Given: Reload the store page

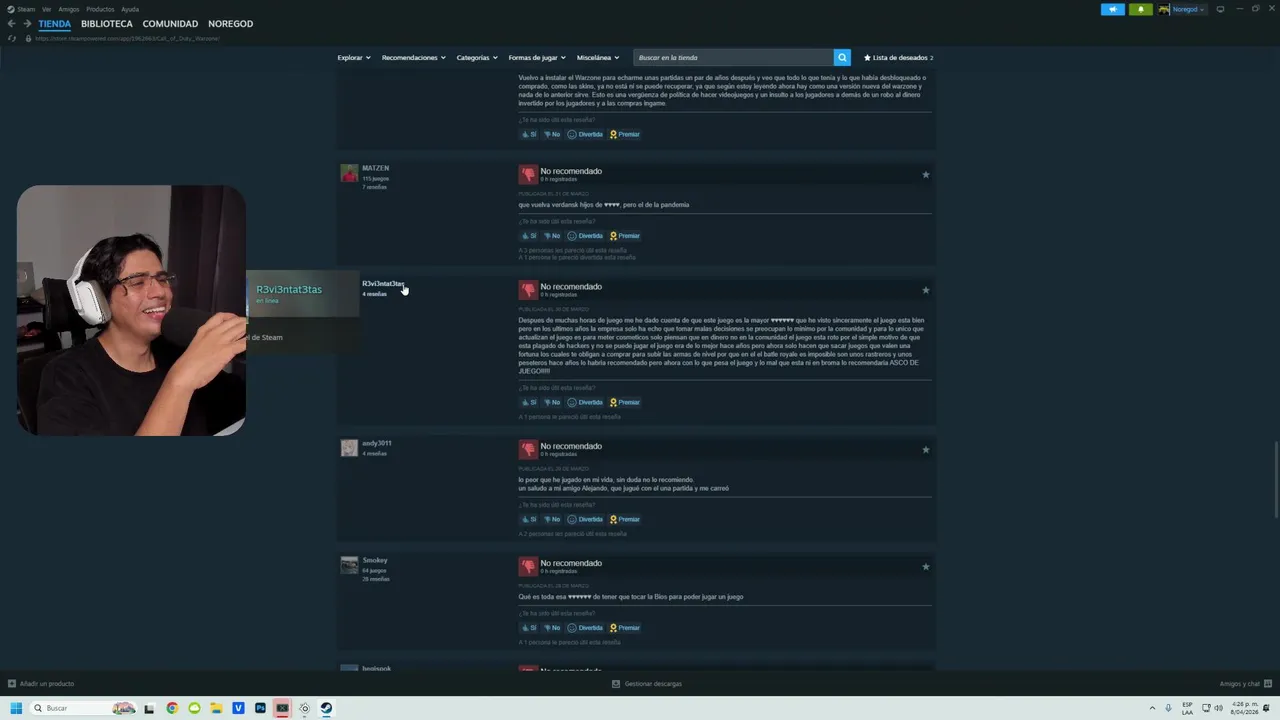Looking at the screenshot, I should pyautogui.click(x=12, y=38).
